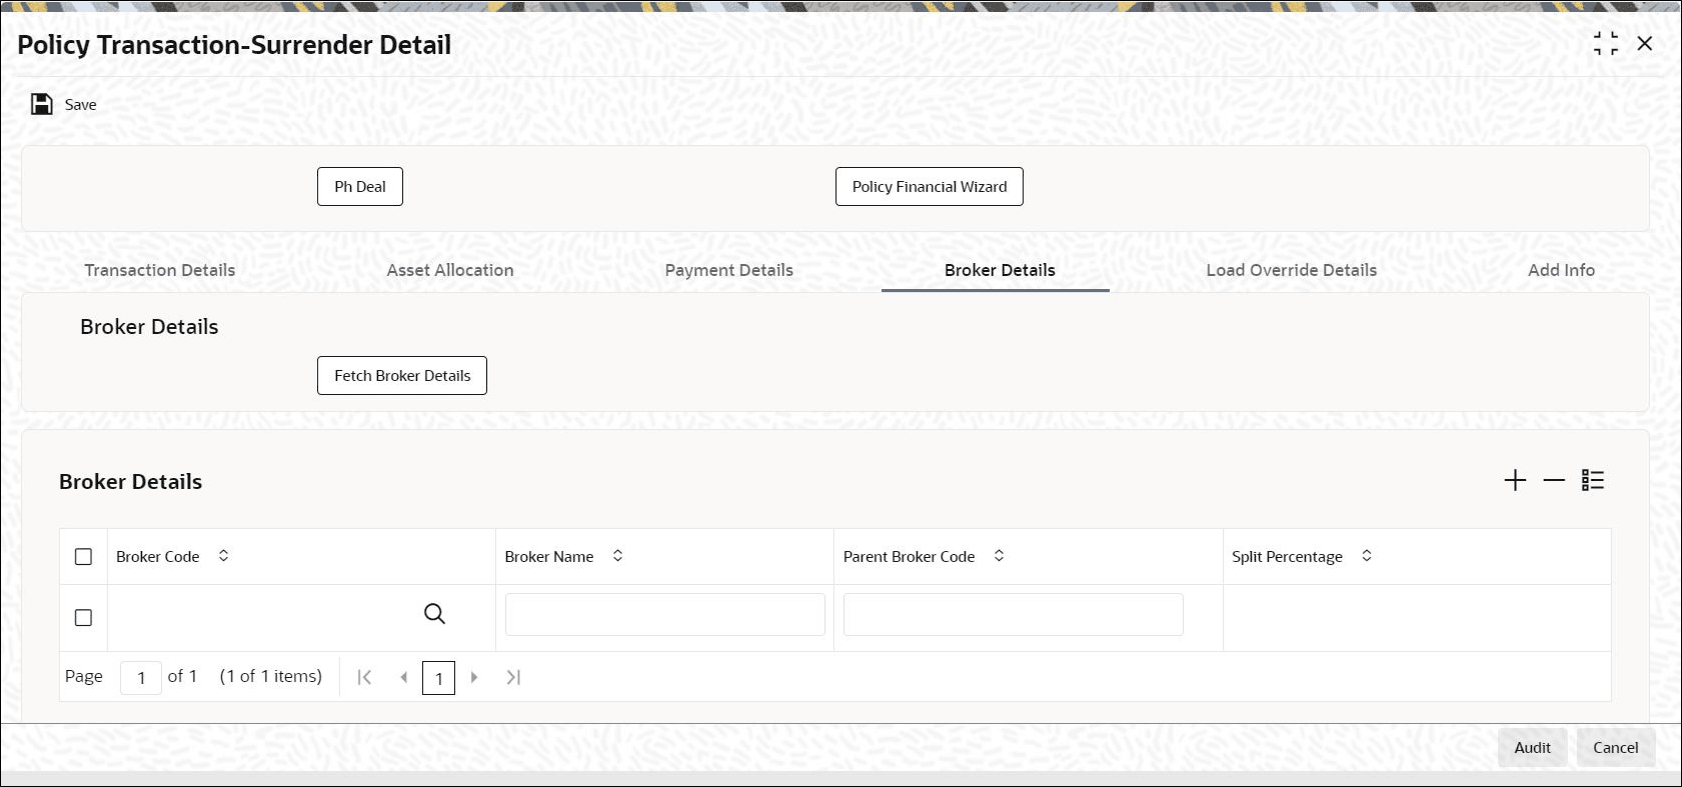Cancel the surrender transaction
This screenshot has height=787, width=1682.
pos(1616,748)
